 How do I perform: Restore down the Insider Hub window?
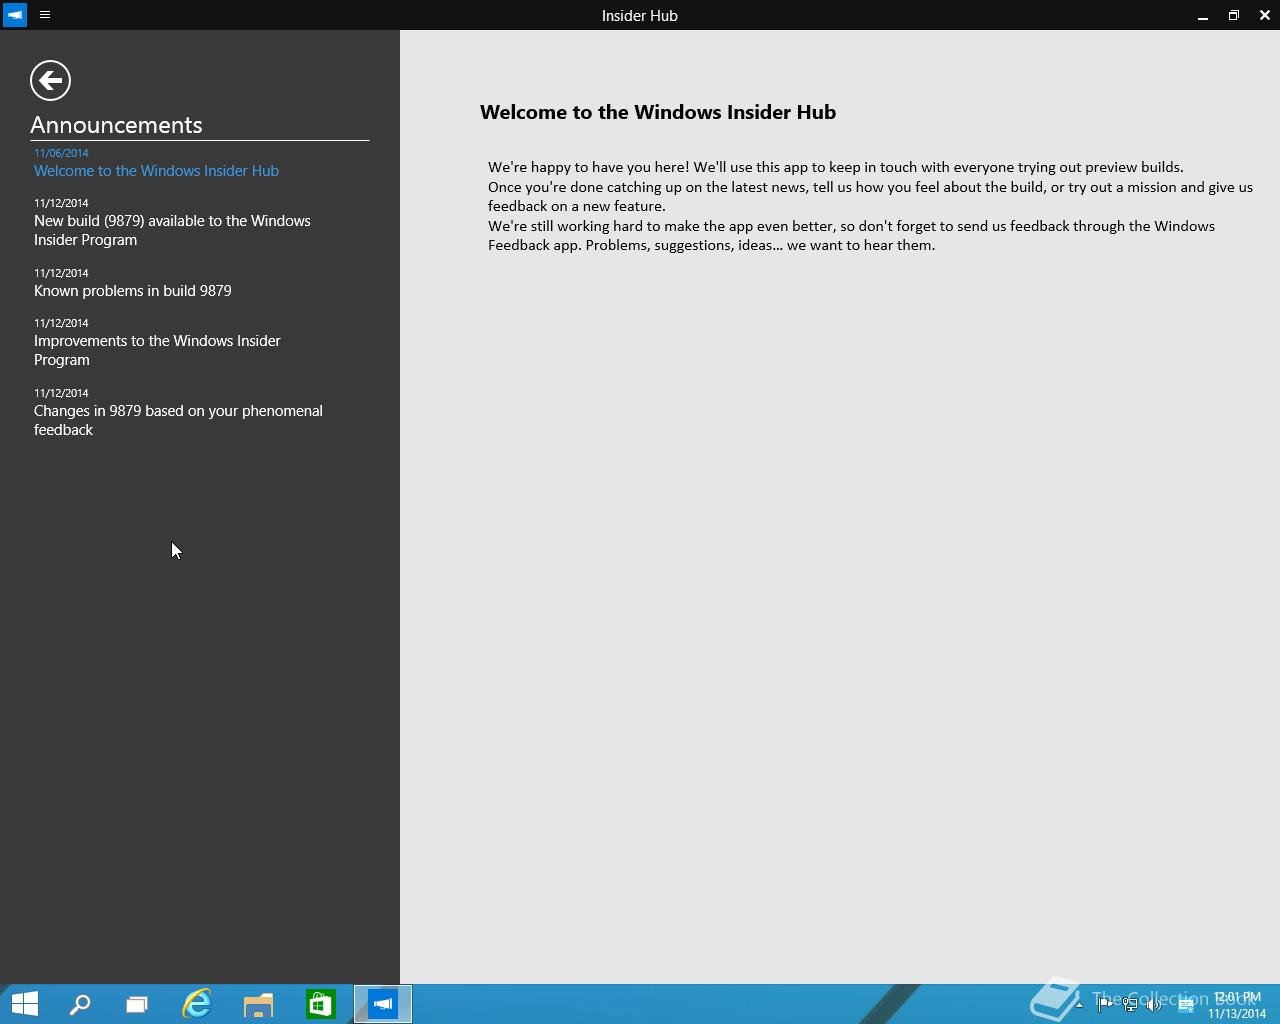point(1234,15)
